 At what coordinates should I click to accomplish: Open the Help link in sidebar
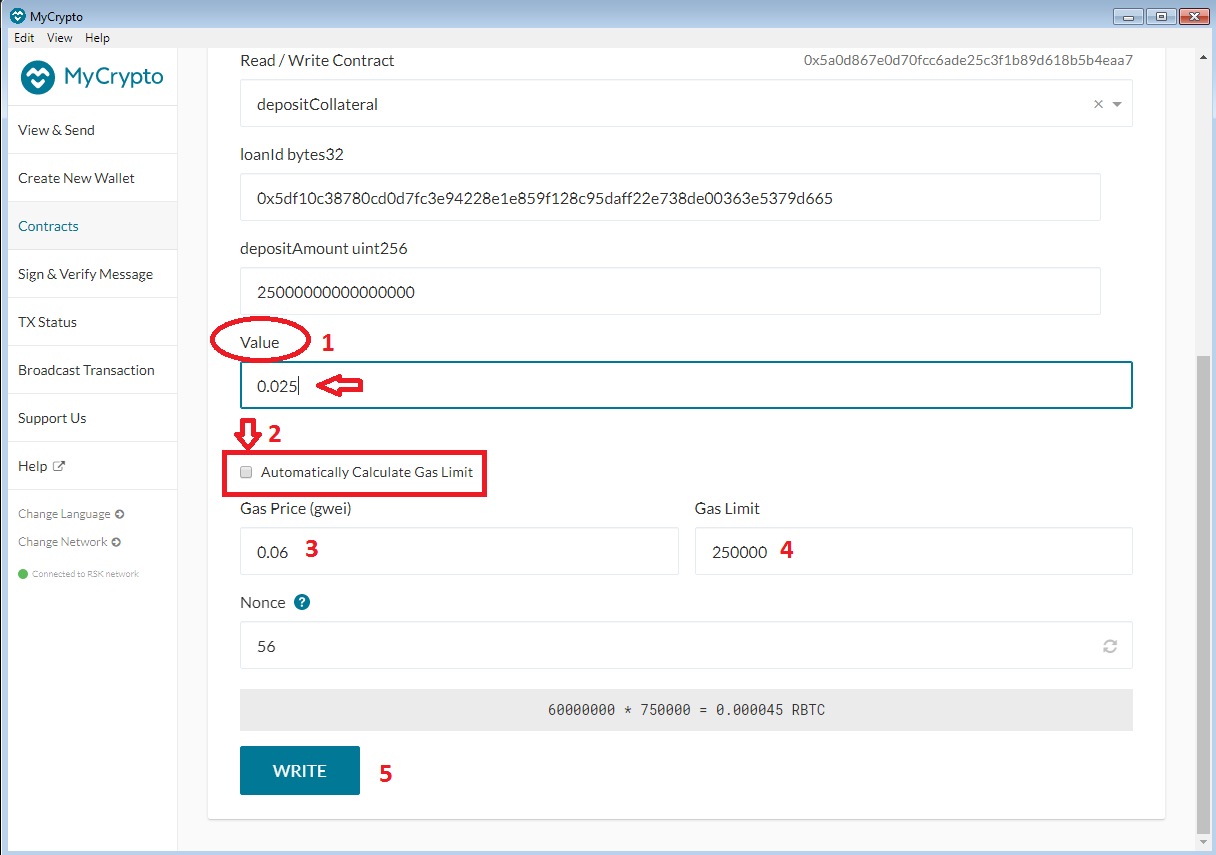point(92,466)
